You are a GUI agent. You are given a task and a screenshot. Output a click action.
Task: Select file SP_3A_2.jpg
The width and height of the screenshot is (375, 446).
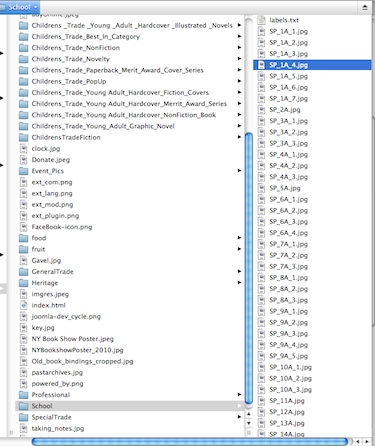coord(289,132)
